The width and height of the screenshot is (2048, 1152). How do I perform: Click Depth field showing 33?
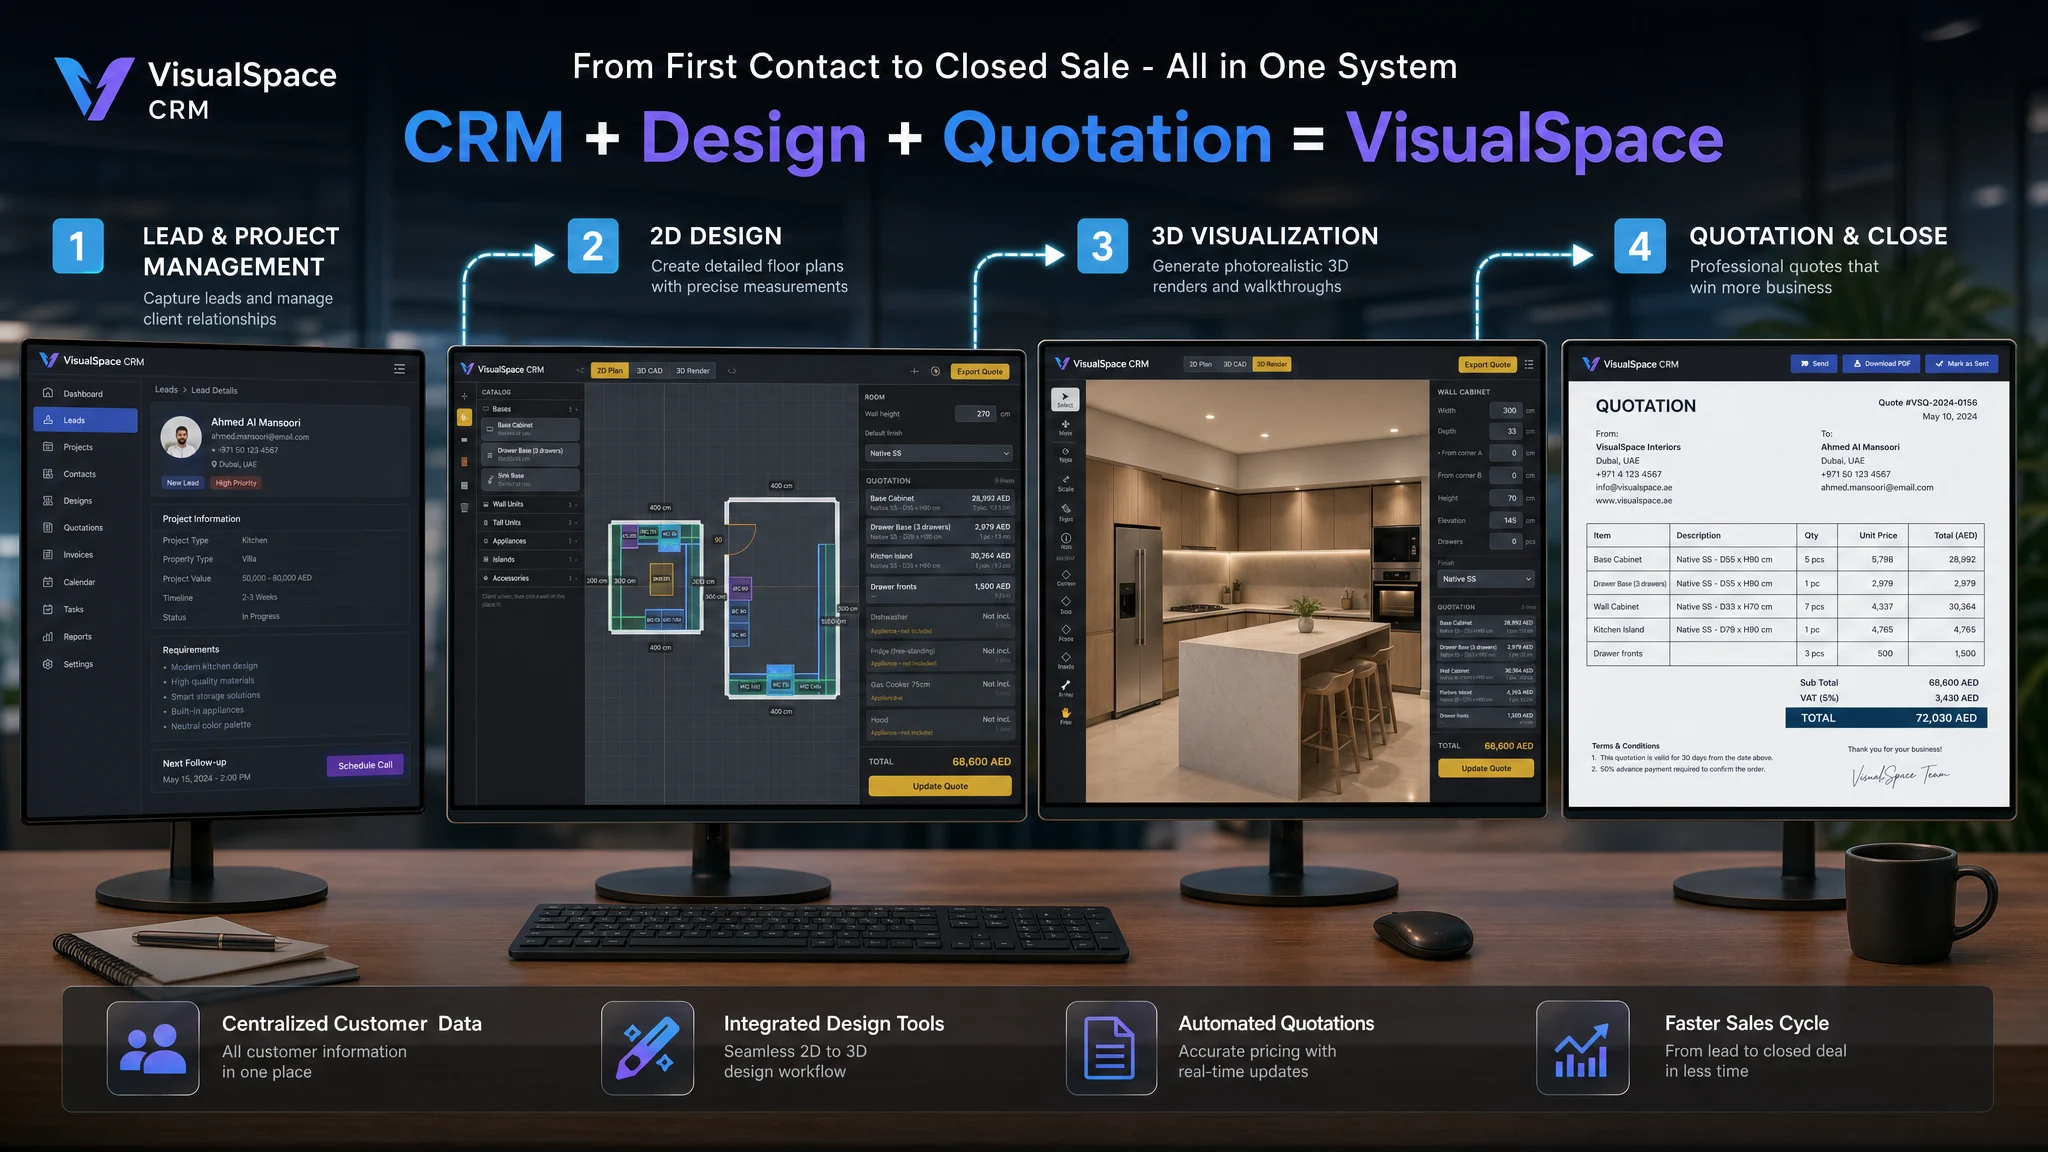(1506, 431)
